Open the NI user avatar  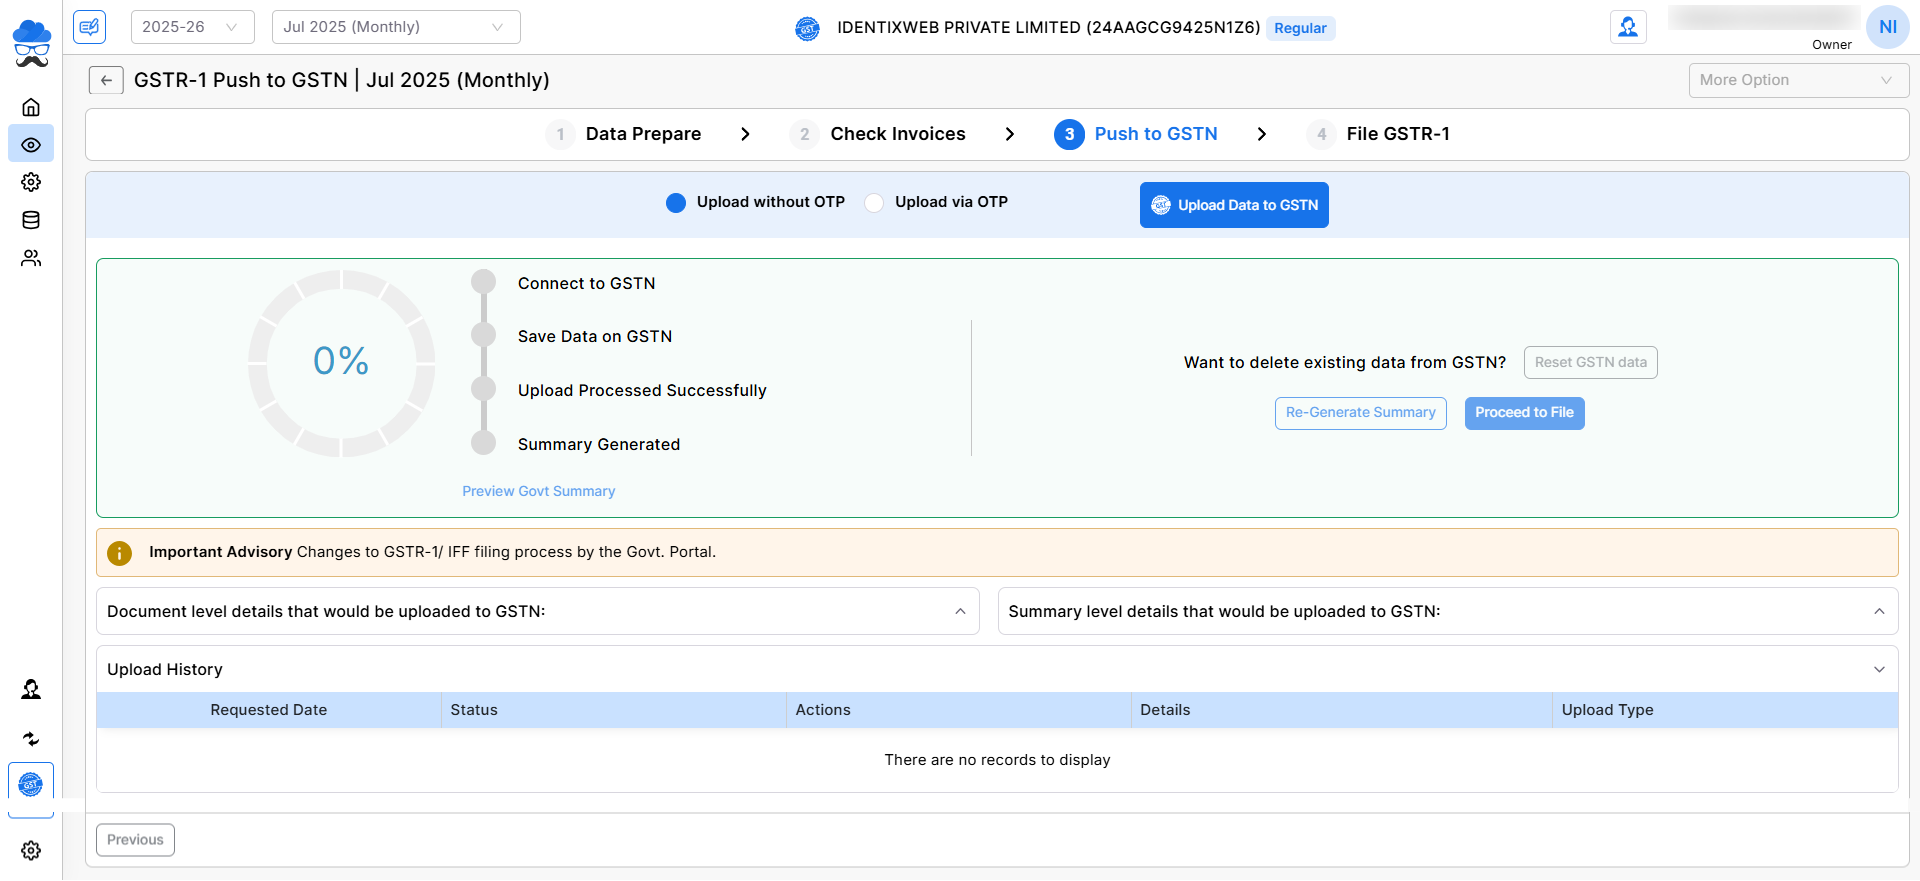point(1887,27)
